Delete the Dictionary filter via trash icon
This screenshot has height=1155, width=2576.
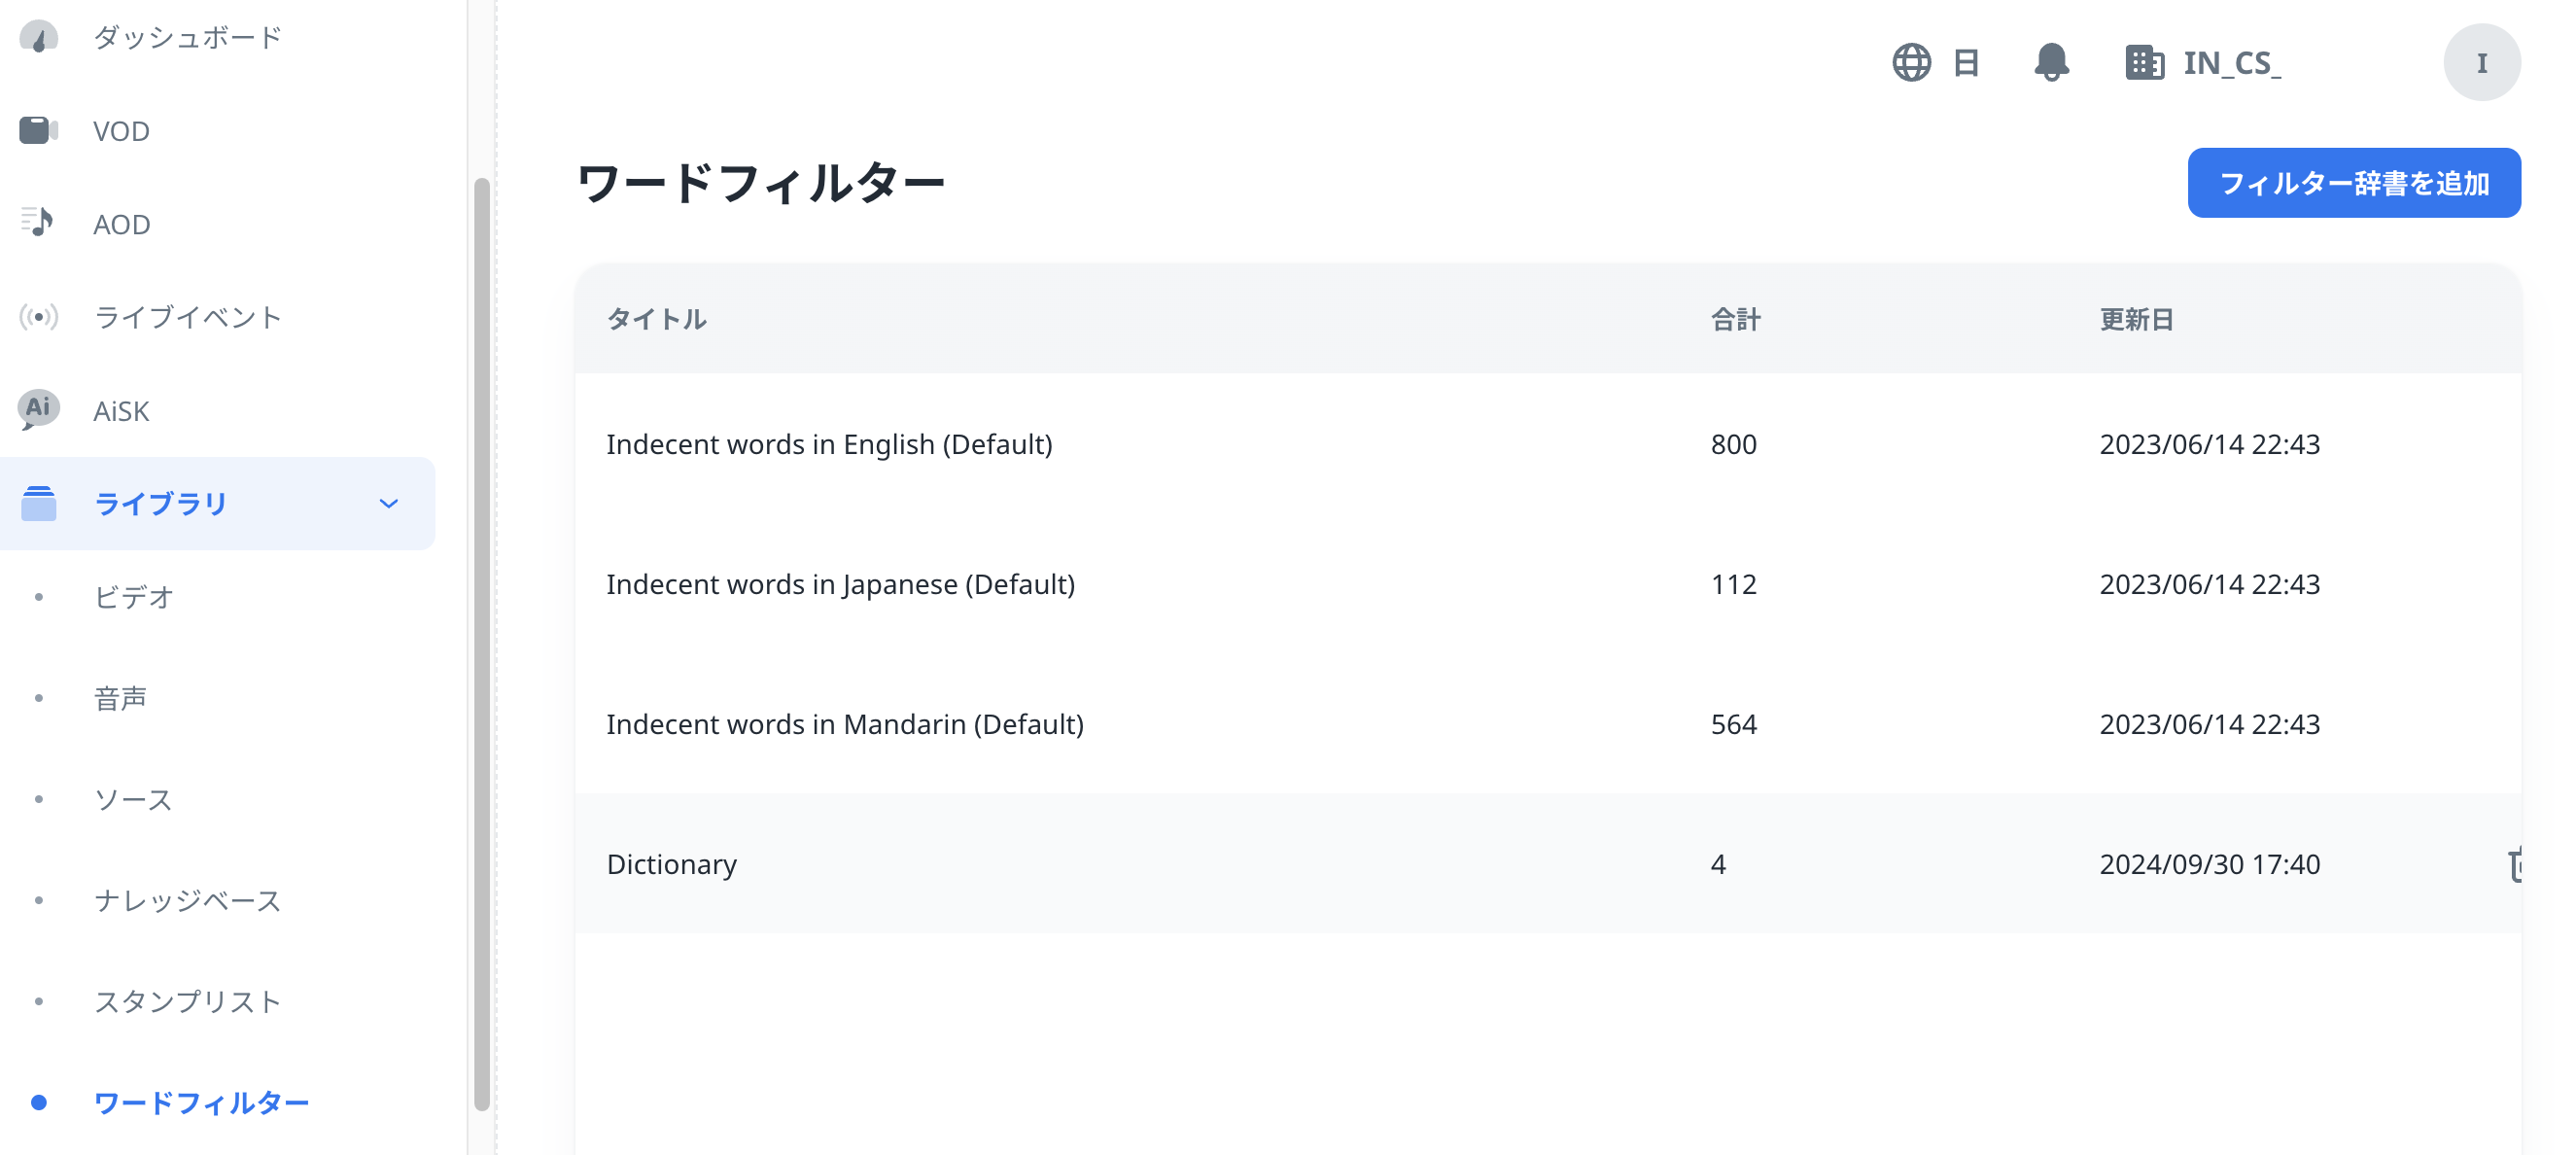tap(2522, 864)
